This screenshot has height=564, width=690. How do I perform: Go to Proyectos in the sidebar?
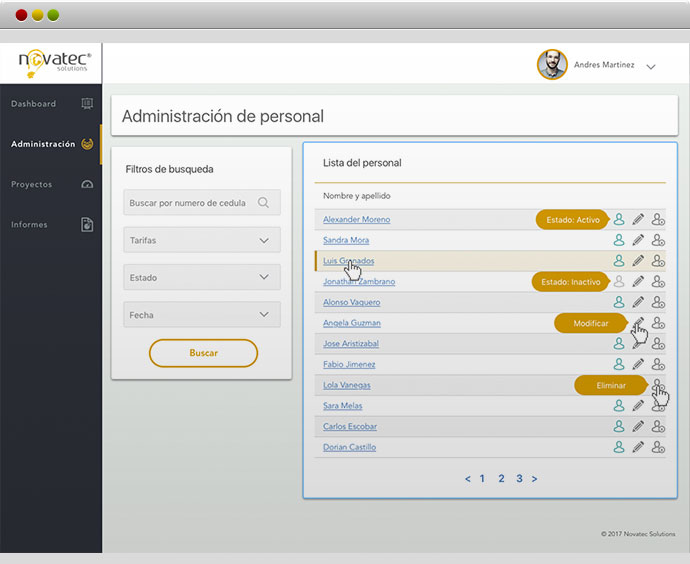[51, 184]
